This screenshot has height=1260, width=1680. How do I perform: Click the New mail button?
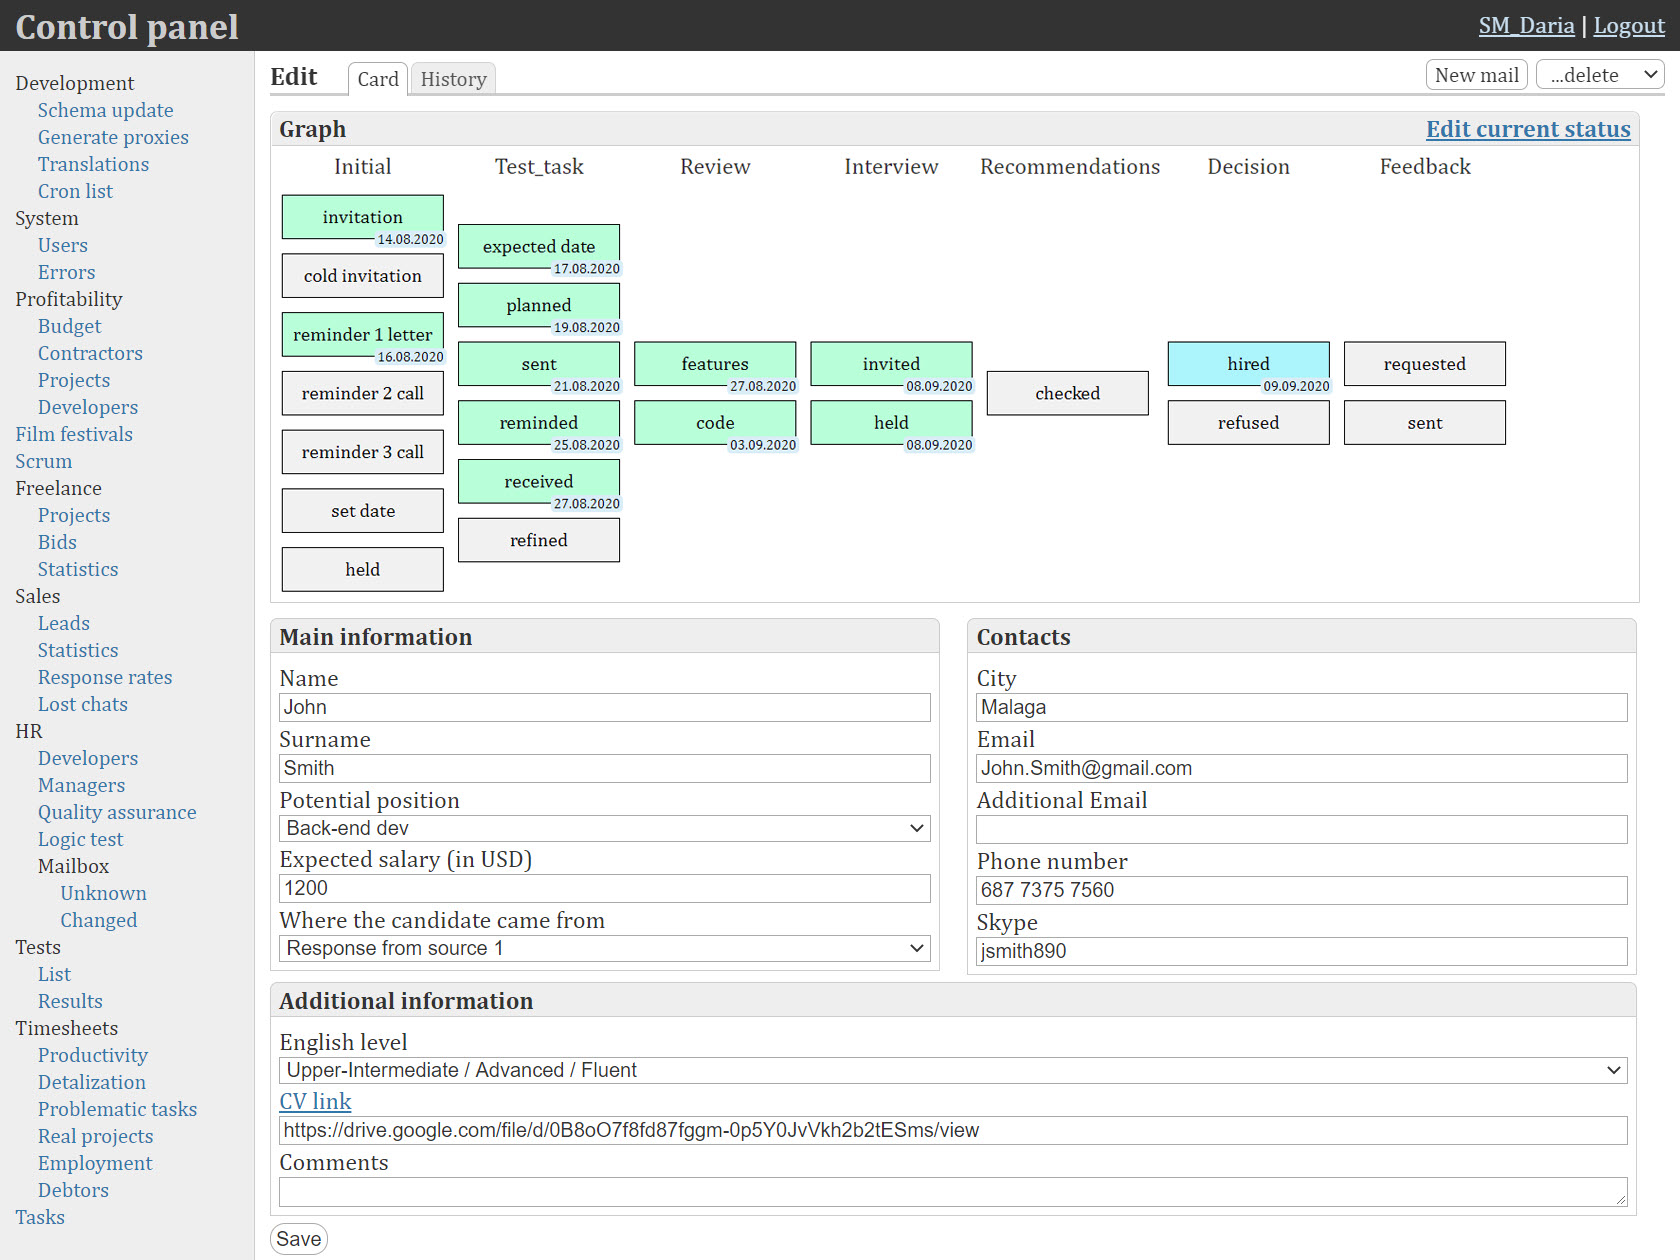1475,75
